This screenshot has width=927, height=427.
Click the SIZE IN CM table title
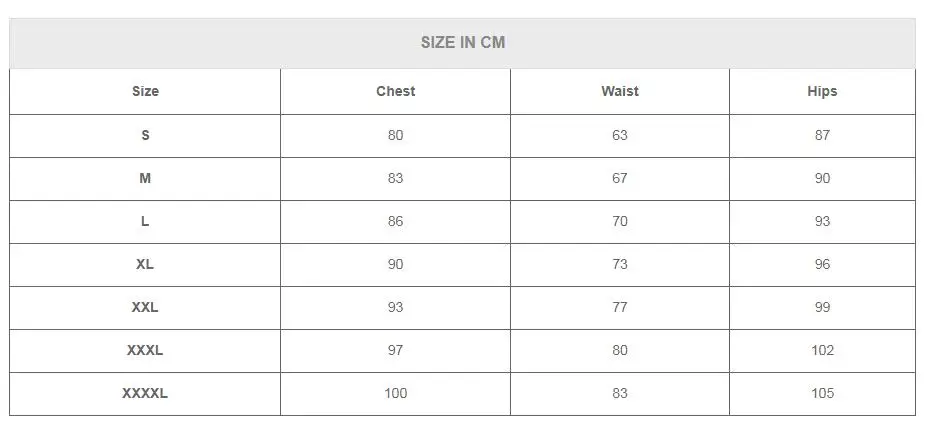point(462,43)
